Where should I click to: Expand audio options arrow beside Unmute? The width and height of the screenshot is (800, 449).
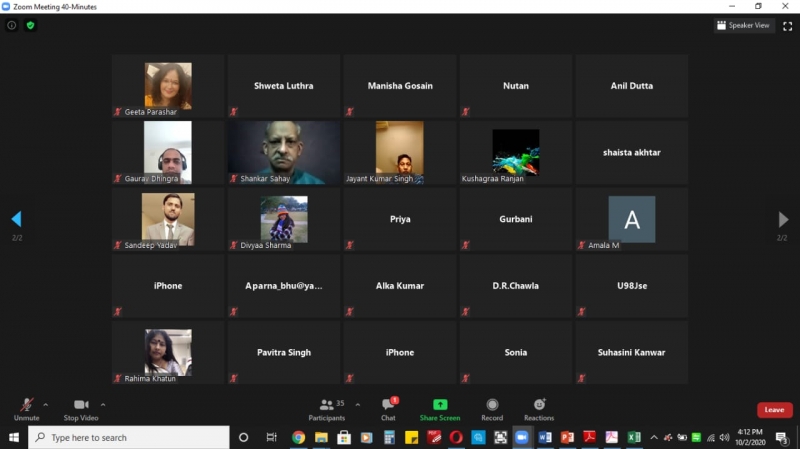[x=45, y=405]
